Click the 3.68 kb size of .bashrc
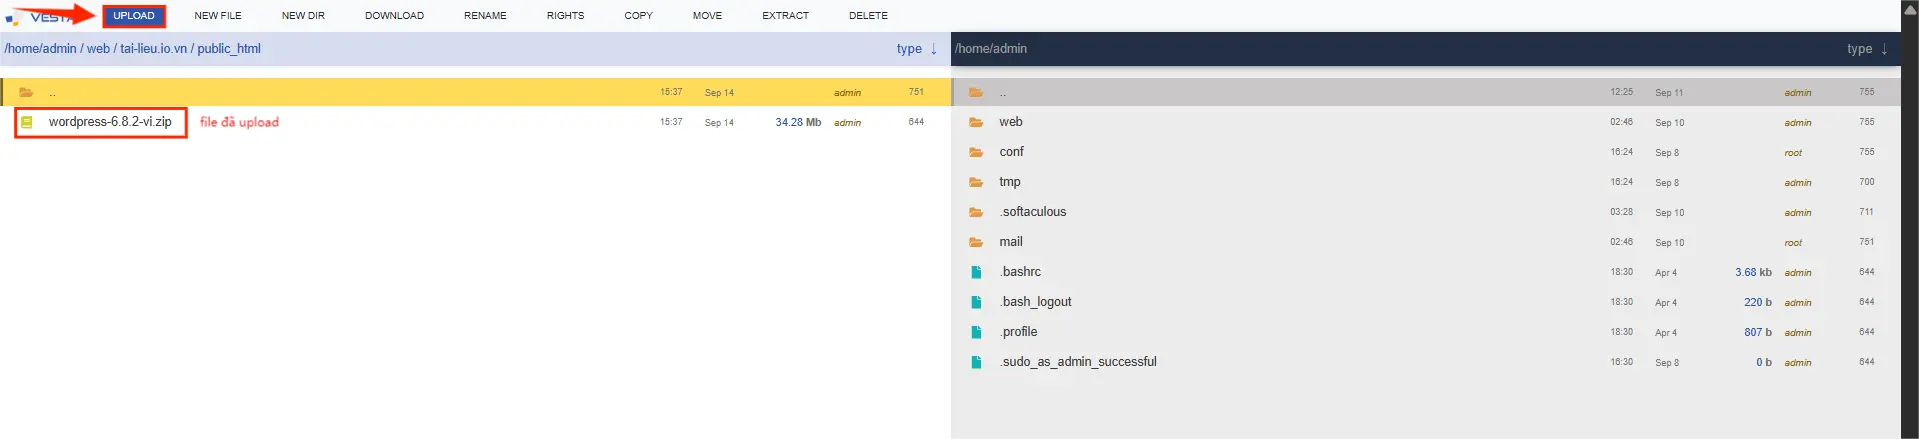Screen dimensions: 1919x439 1753,272
